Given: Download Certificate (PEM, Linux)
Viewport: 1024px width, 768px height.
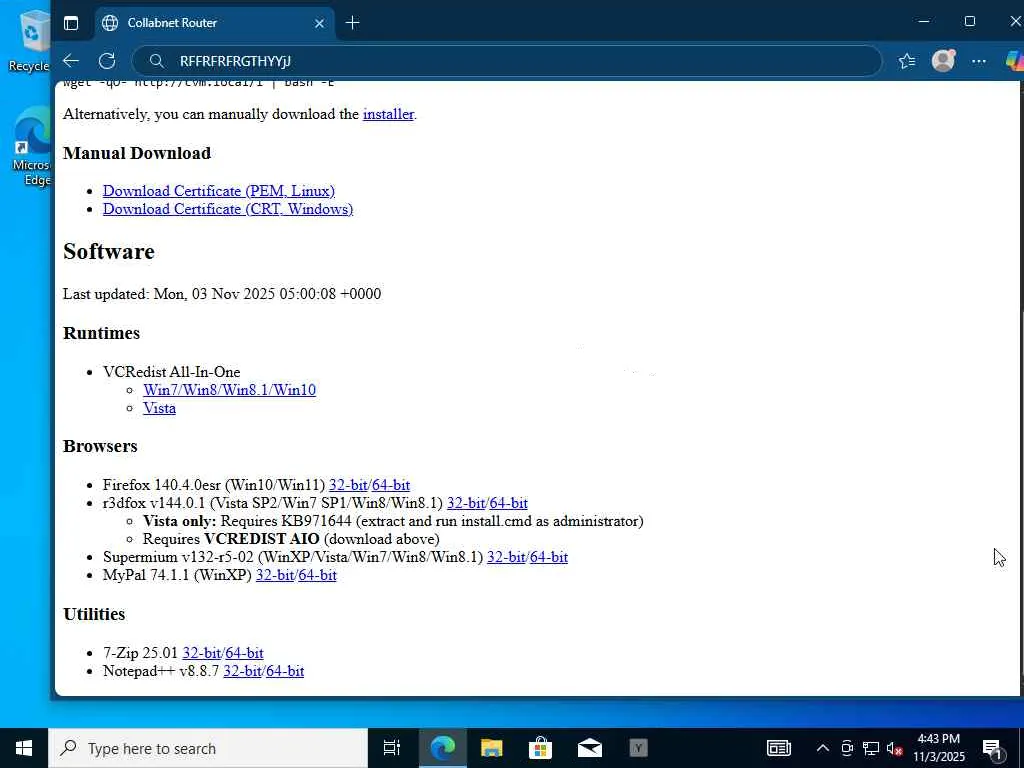Looking at the screenshot, I should point(219,191).
